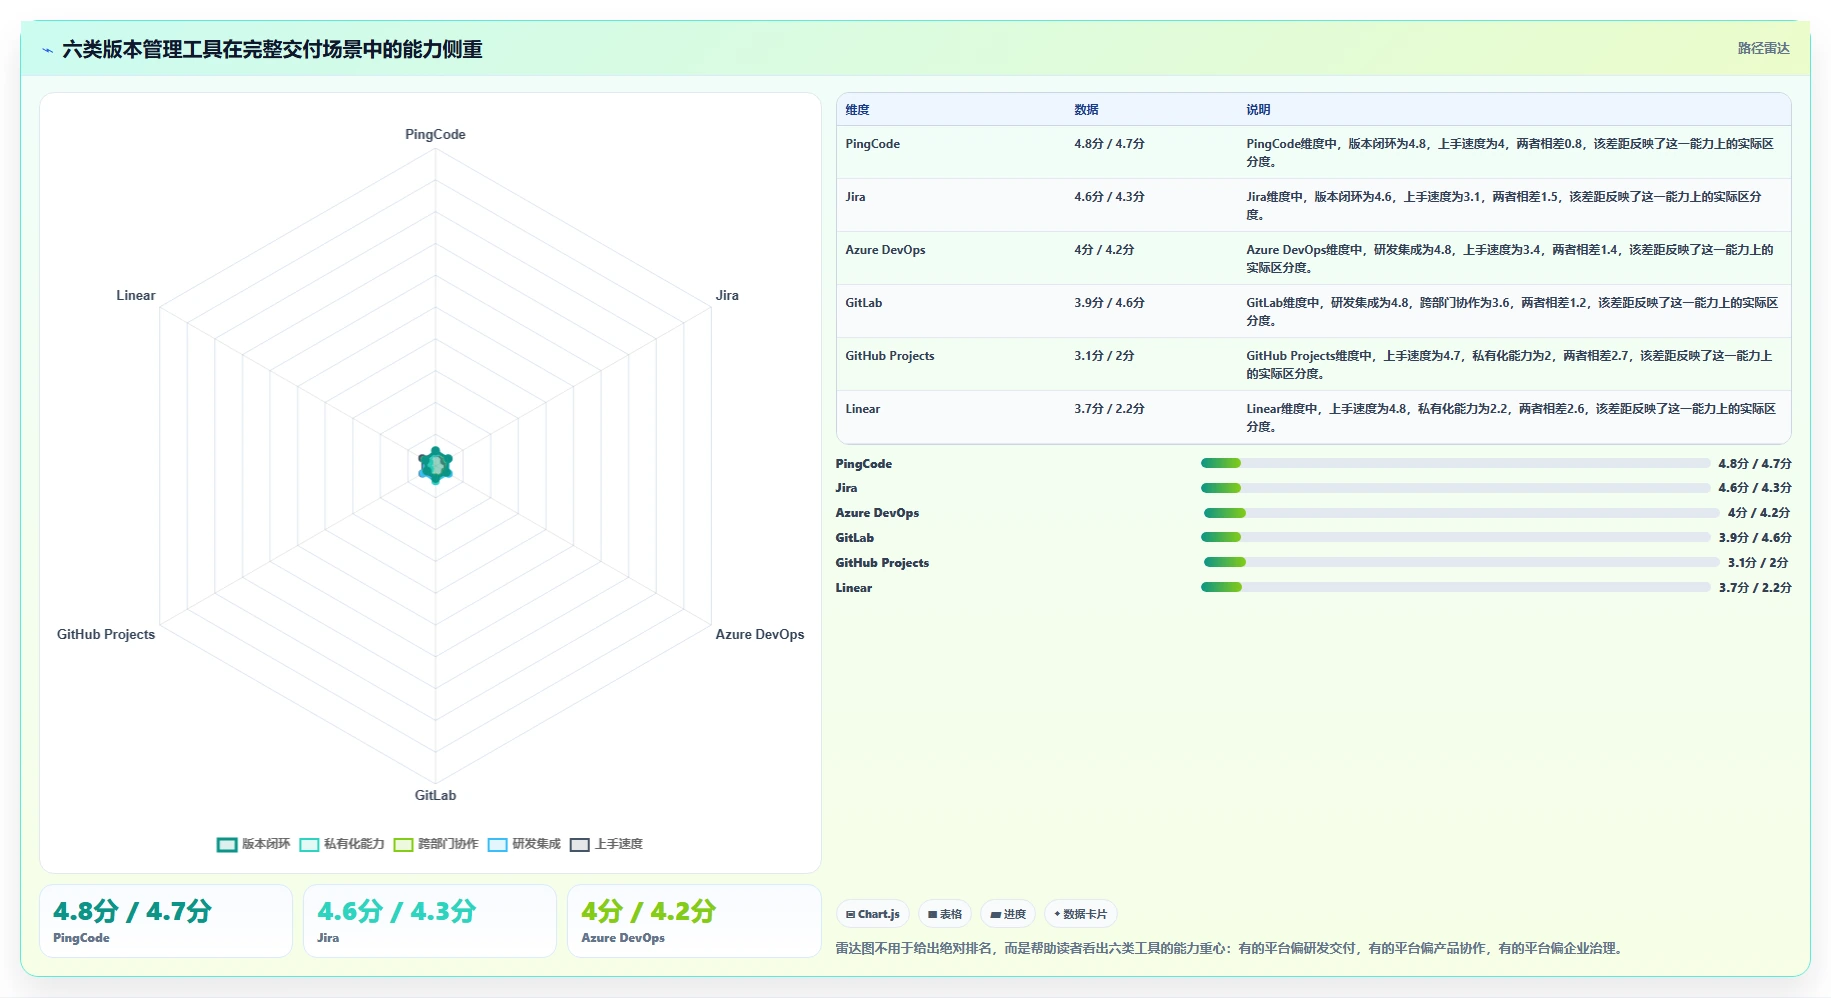Click the data polygon at the radar center

point(435,465)
